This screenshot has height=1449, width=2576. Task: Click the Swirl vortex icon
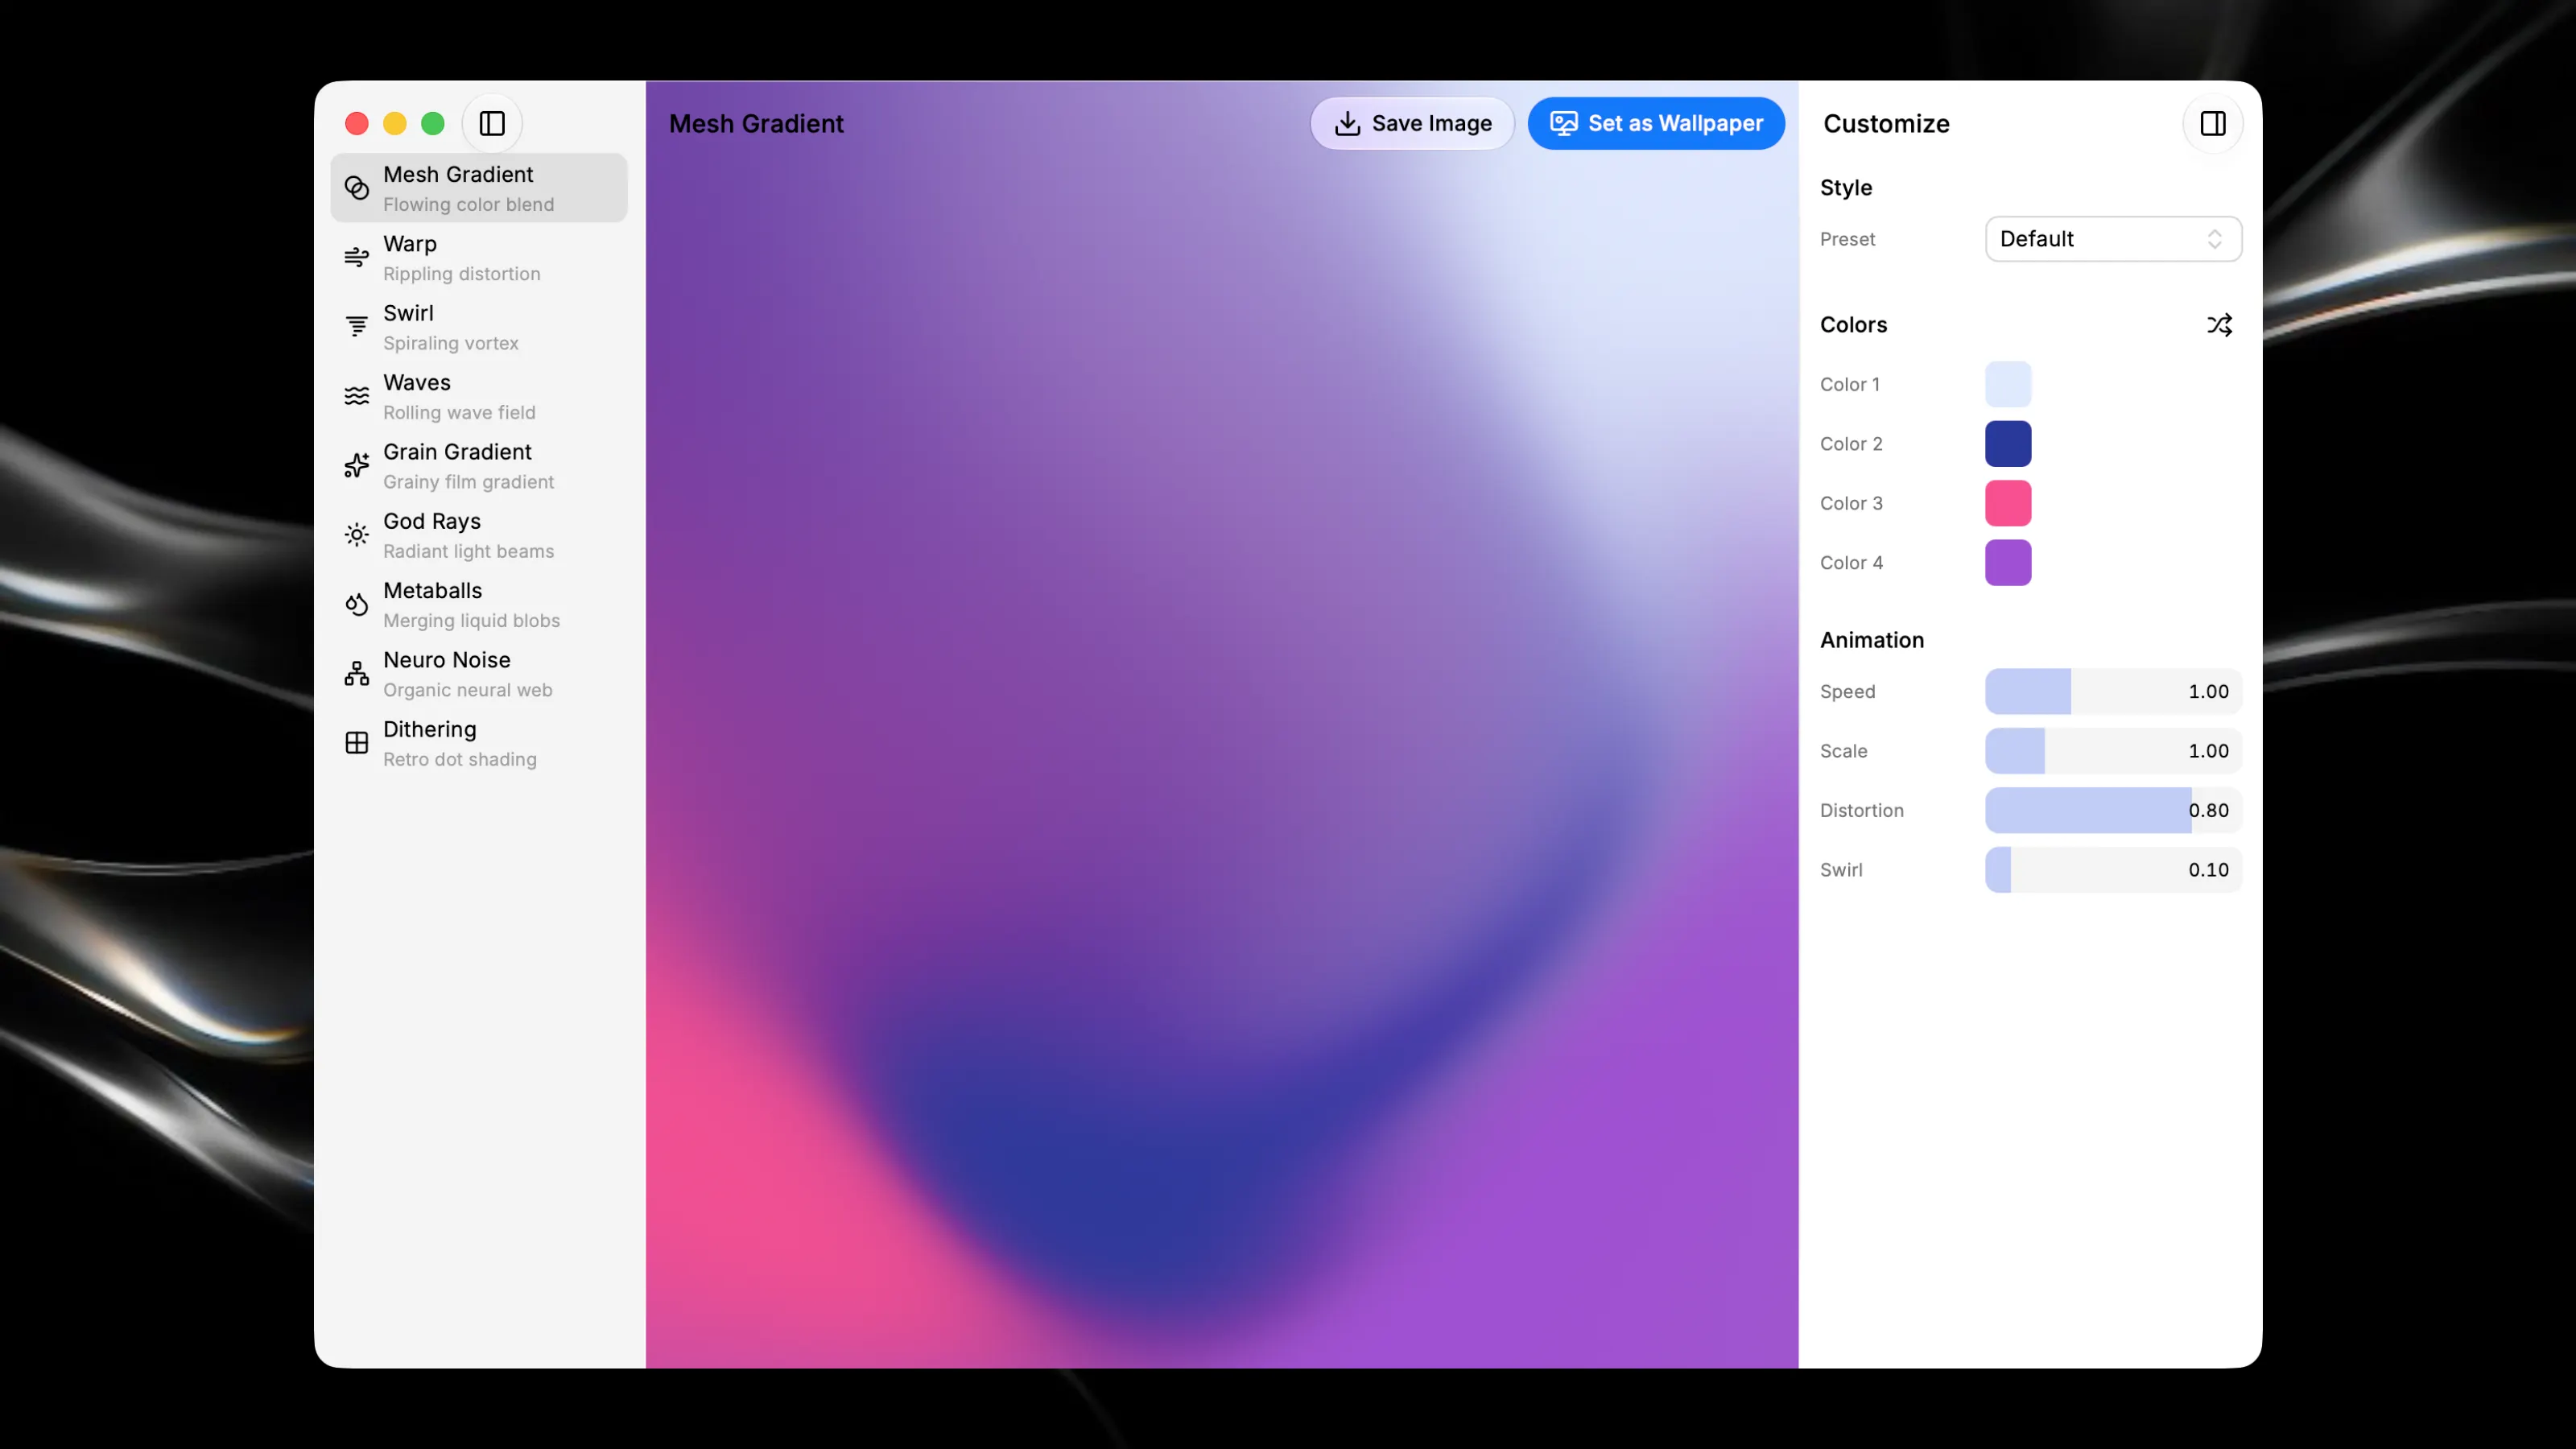(x=357, y=327)
